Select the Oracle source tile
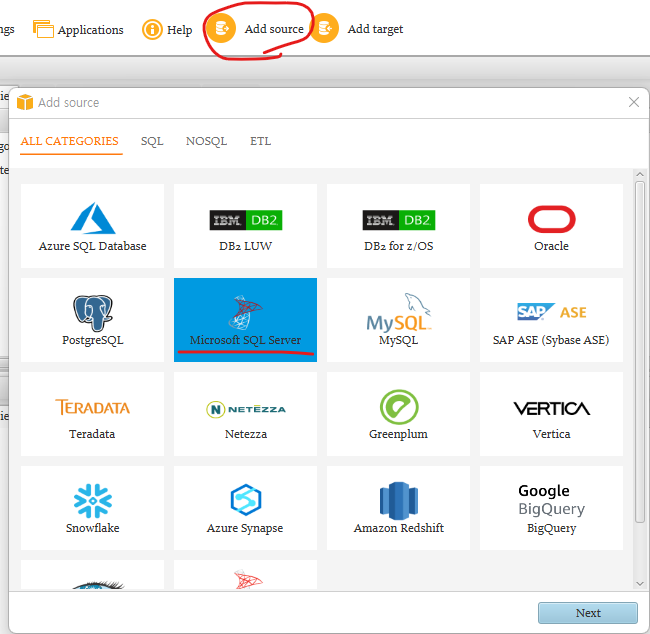The width and height of the screenshot is (650, 634). click(x=551, y=226)
